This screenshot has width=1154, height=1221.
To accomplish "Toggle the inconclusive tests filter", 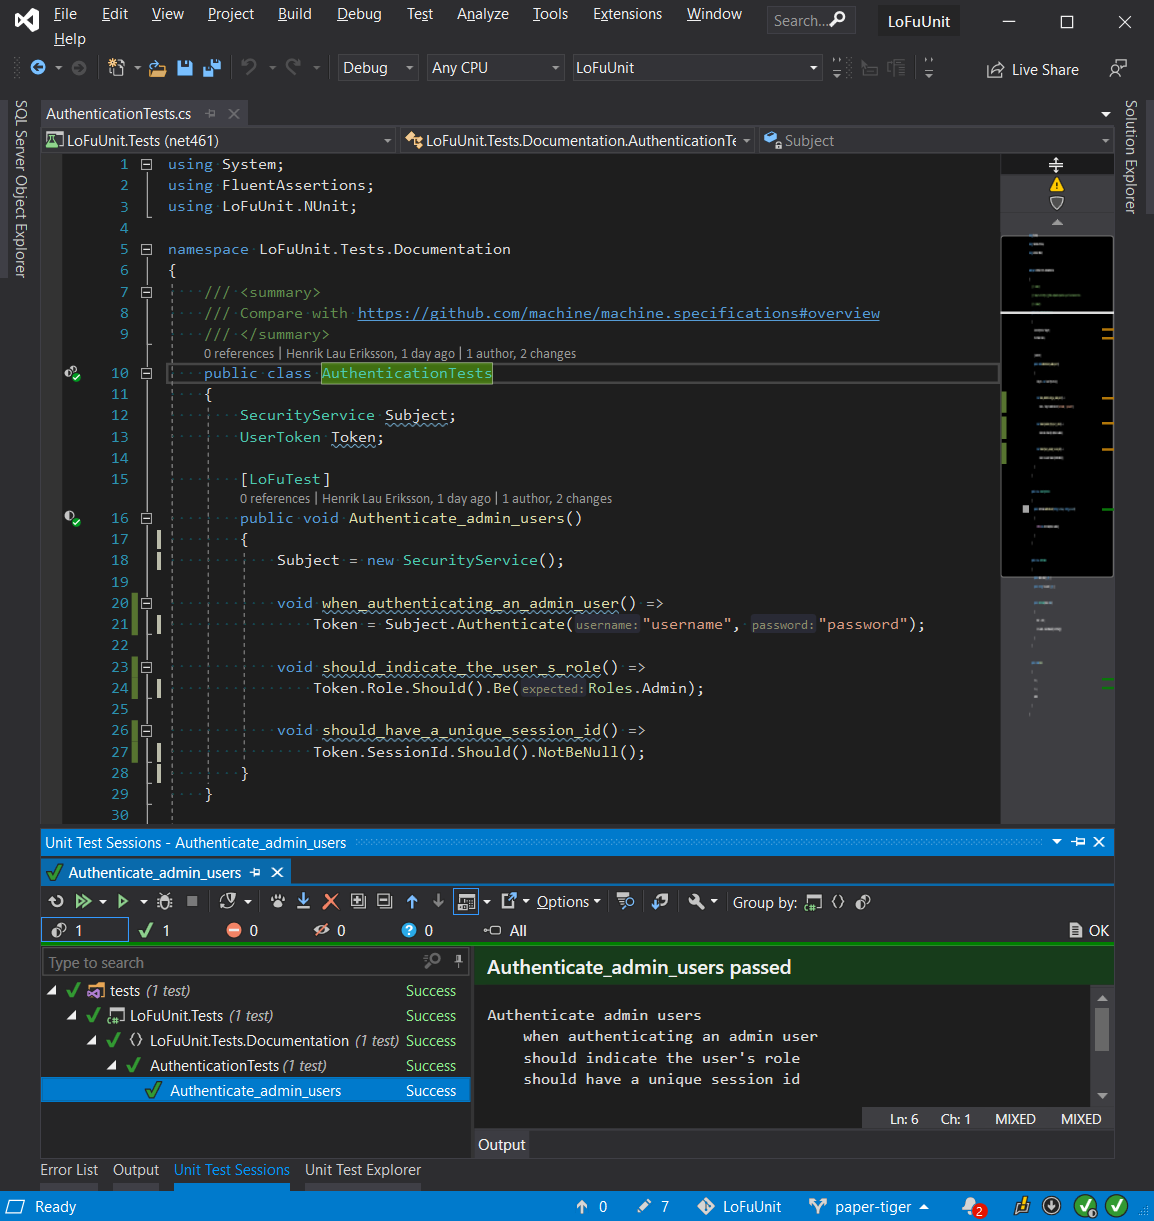I will (417, 930).
